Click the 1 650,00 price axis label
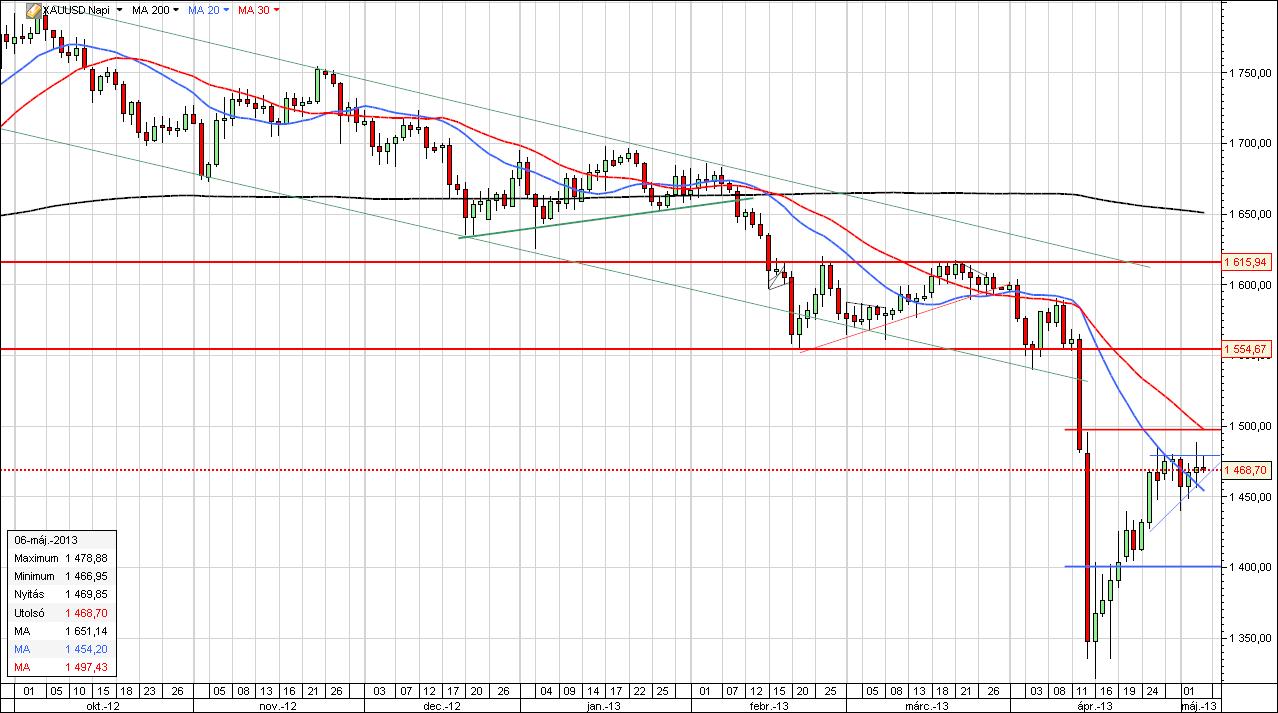 coord(1249,215)
